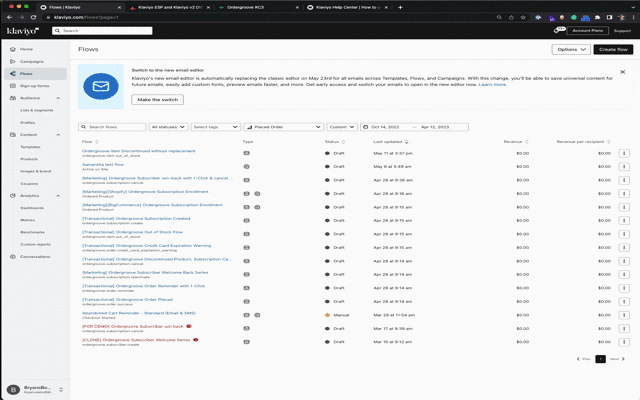Open Campaigns in the sidebar
The height and width of the screenshot is (400, 640).
(32, 62)
